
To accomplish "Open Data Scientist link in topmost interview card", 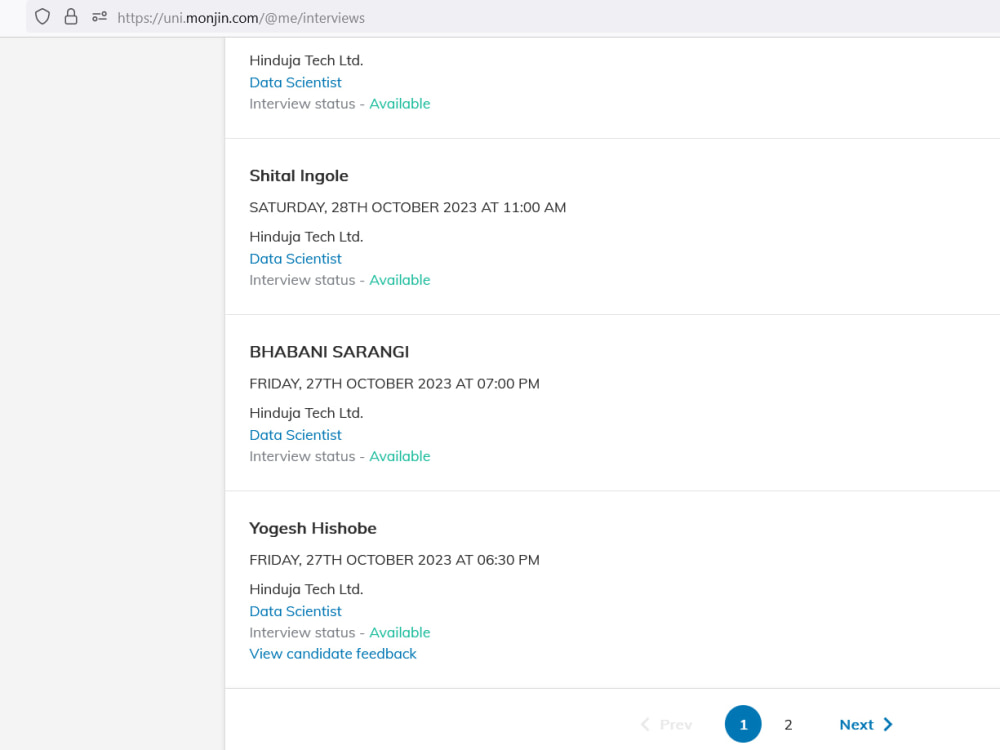I will (x=295, y=82).
